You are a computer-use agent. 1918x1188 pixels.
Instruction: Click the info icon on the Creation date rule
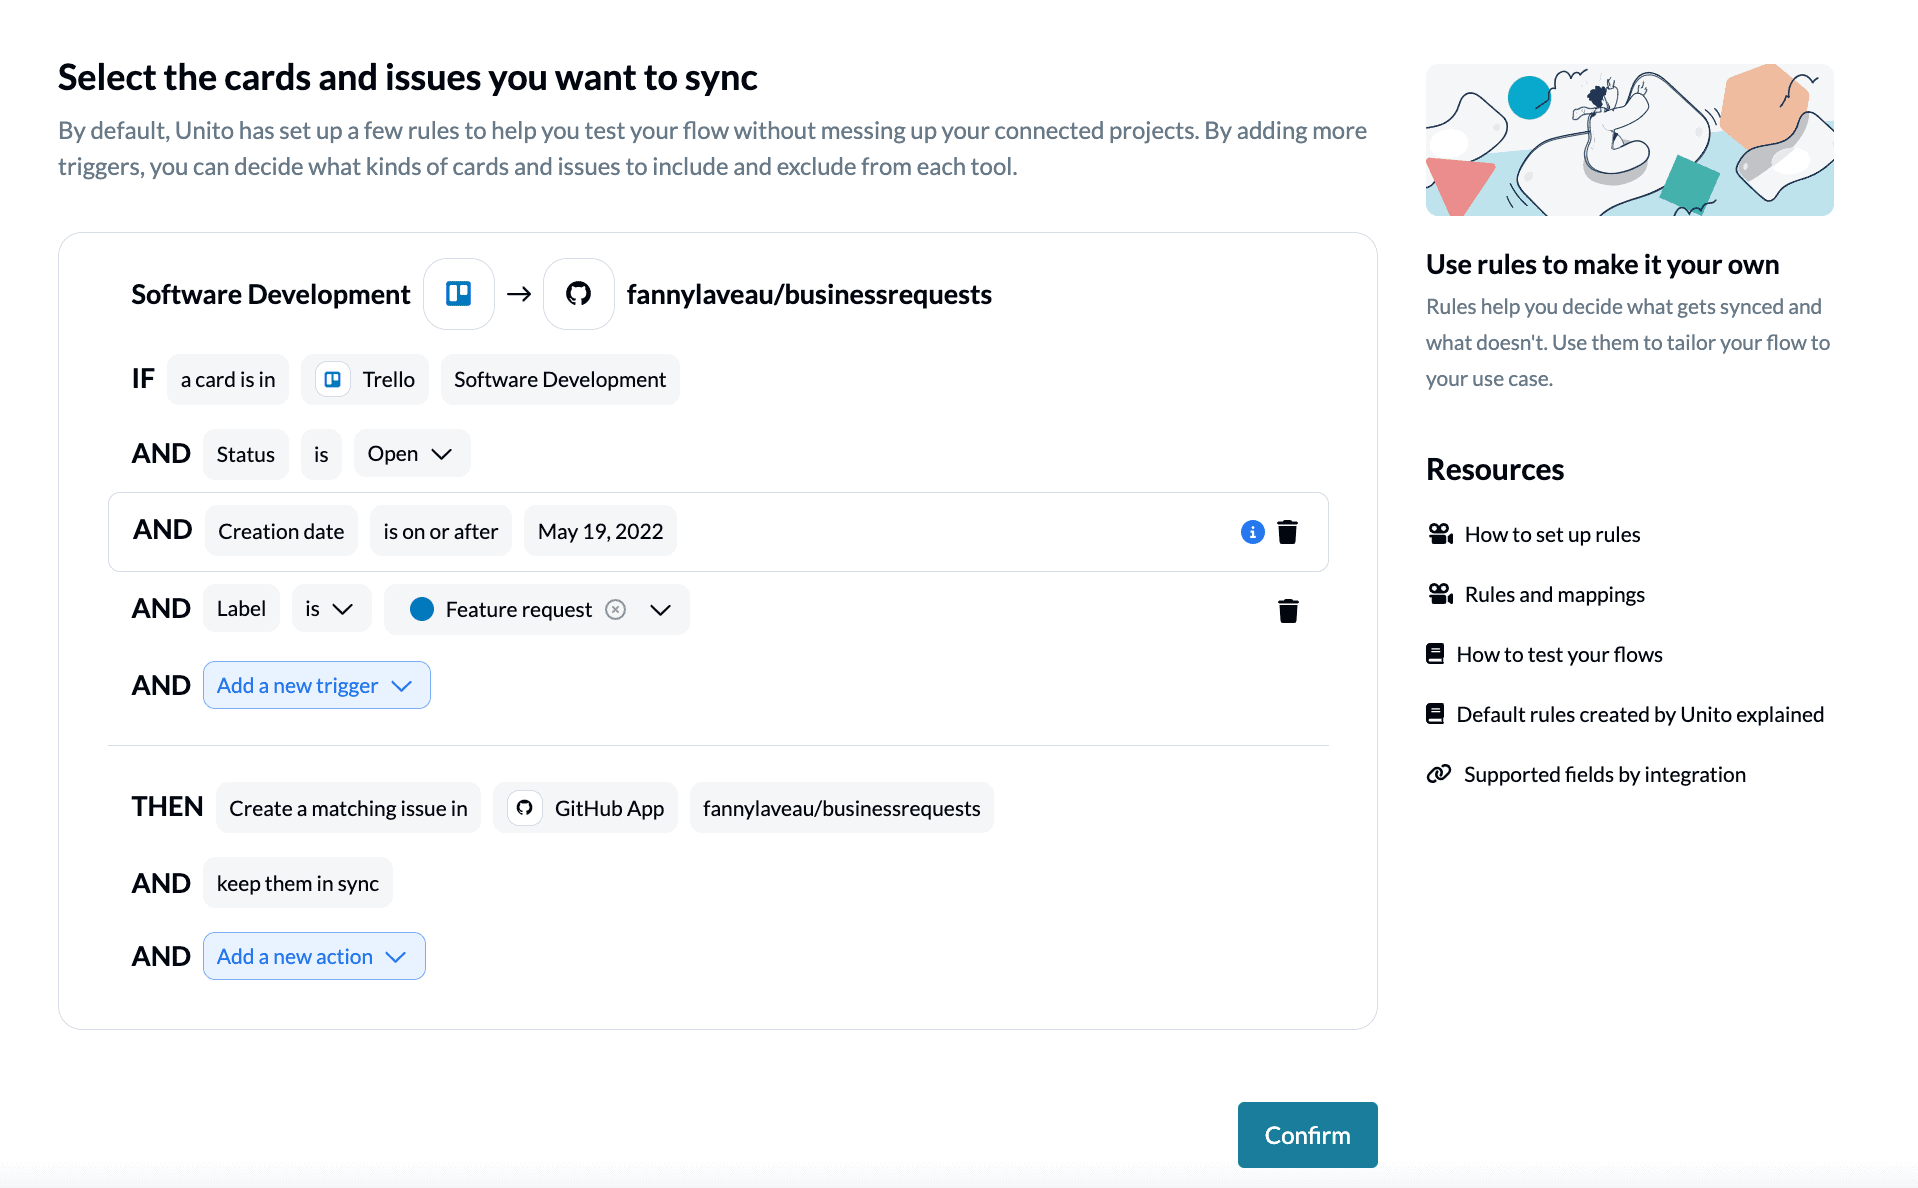pyautogui.click(x=1251, y=532)
